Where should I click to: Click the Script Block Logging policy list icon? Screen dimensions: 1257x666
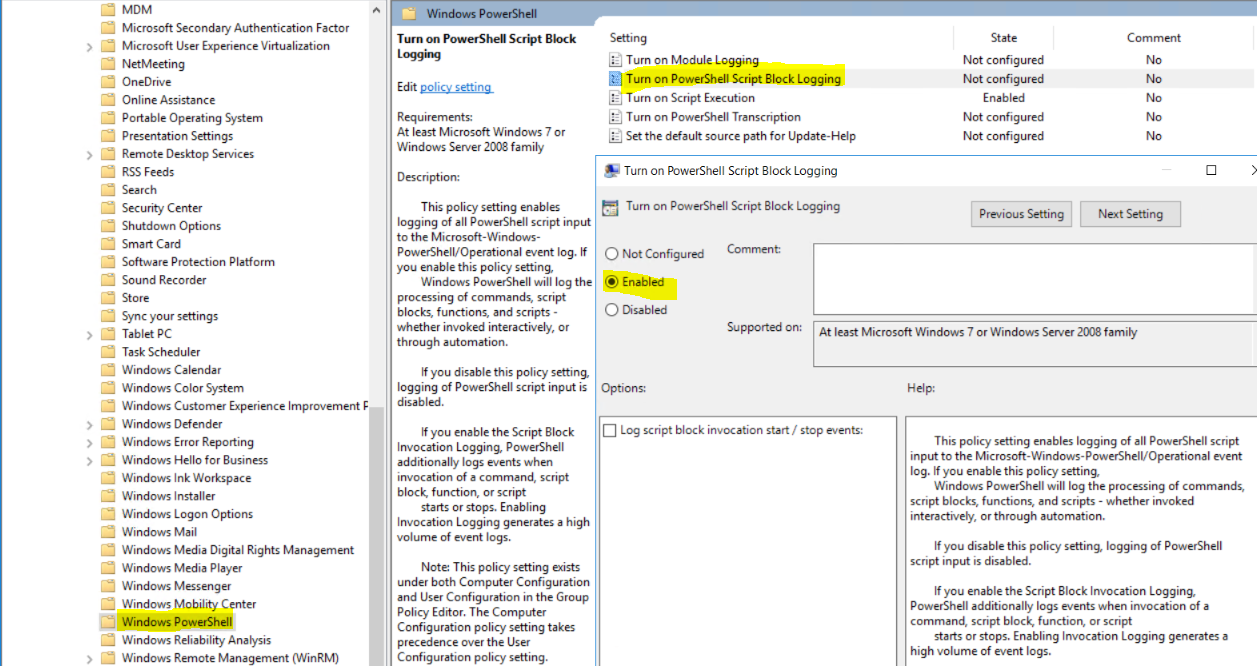click(616, 79)
